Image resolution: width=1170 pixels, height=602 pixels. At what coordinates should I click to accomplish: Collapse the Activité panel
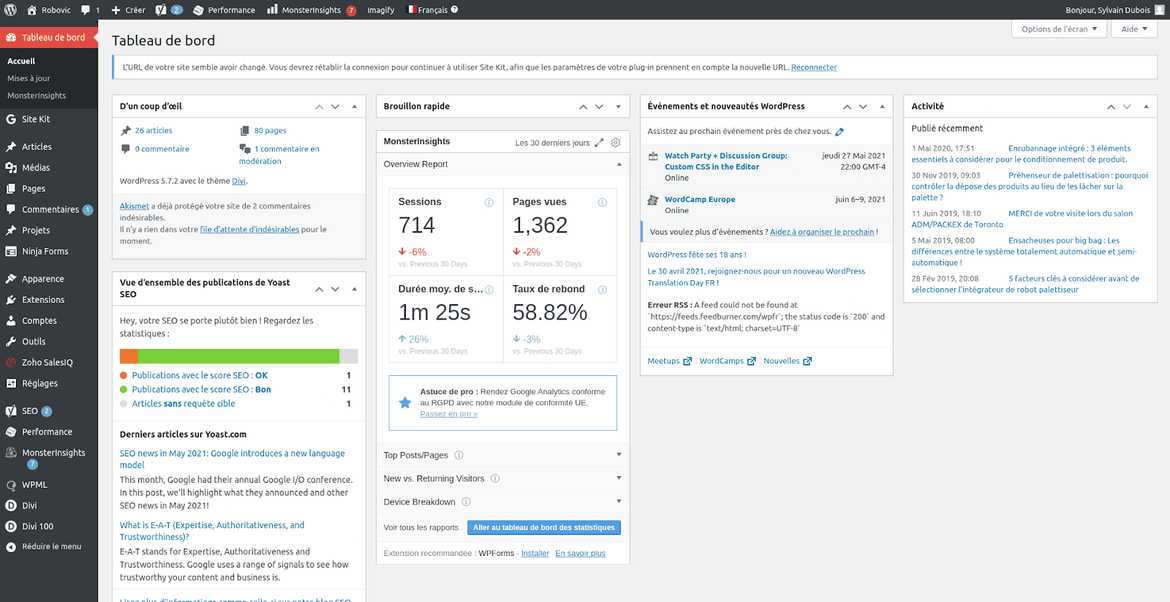tap(1146, 106)
